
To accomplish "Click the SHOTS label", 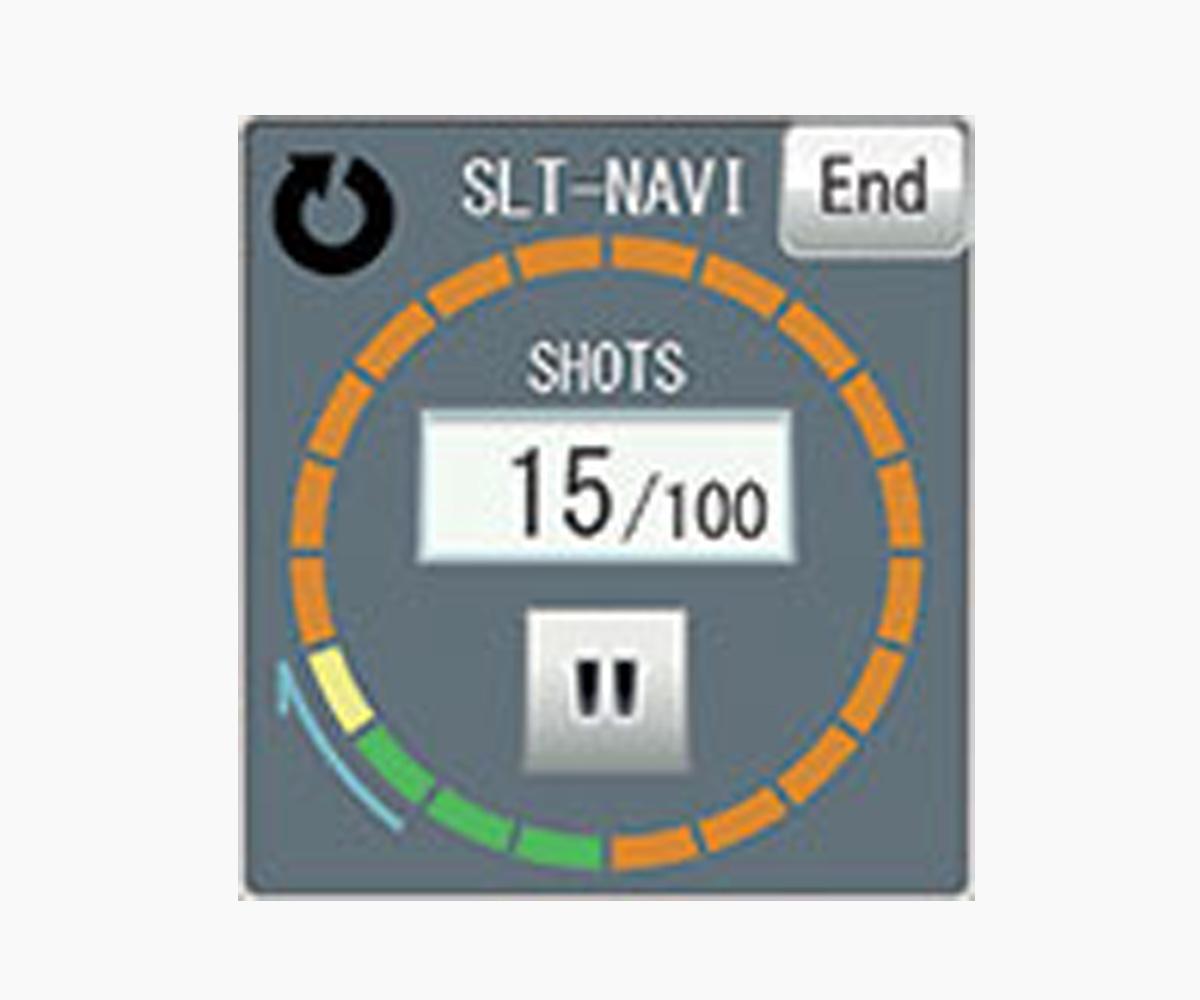I will pyautogui.click(x=606, y=368).
